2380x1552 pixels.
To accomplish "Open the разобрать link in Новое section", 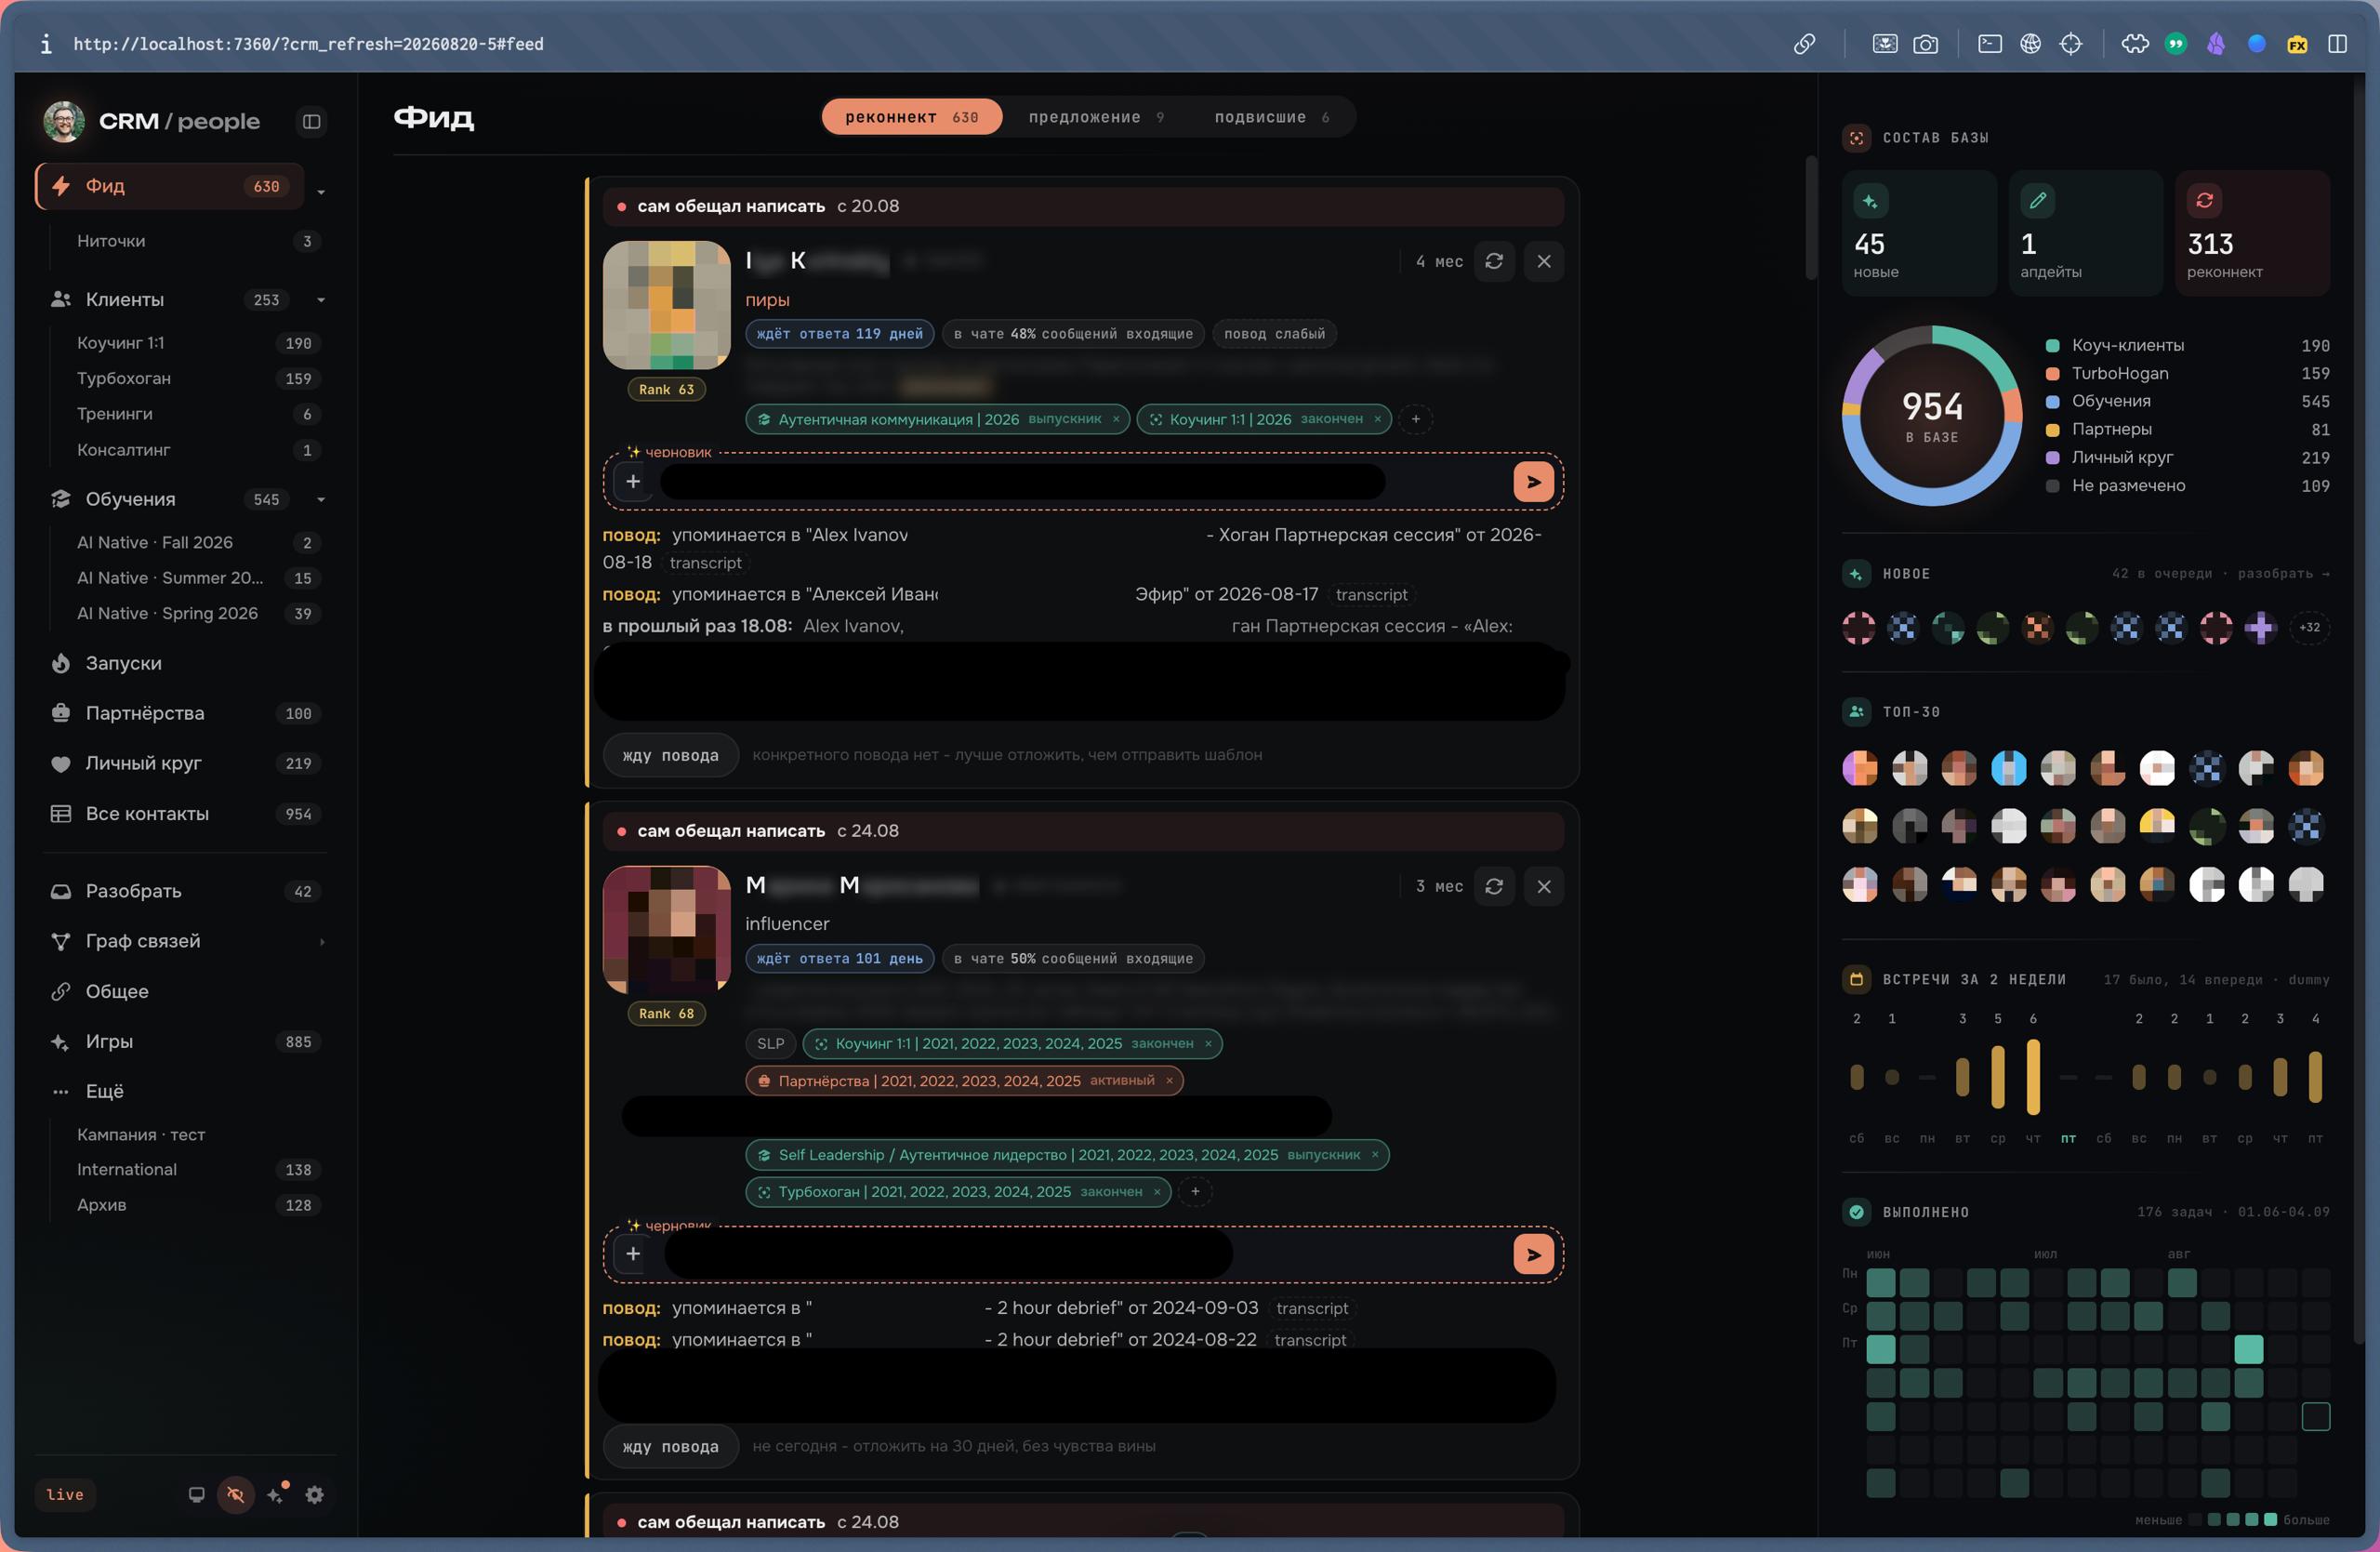I will [x=2283, y=574].
